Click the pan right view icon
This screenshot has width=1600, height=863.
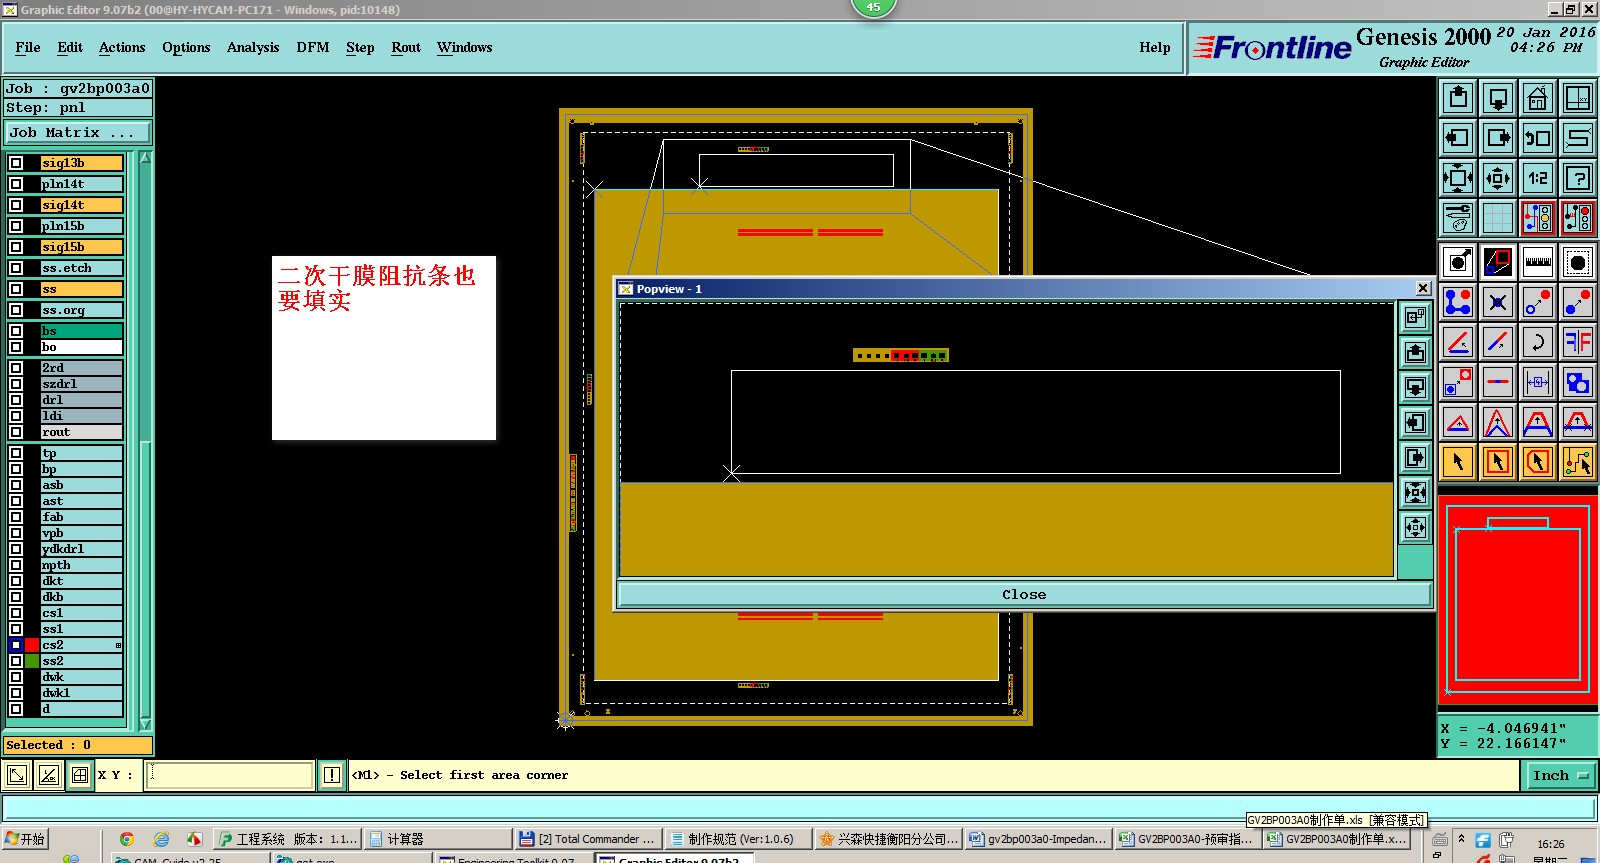pos(1498,138)
